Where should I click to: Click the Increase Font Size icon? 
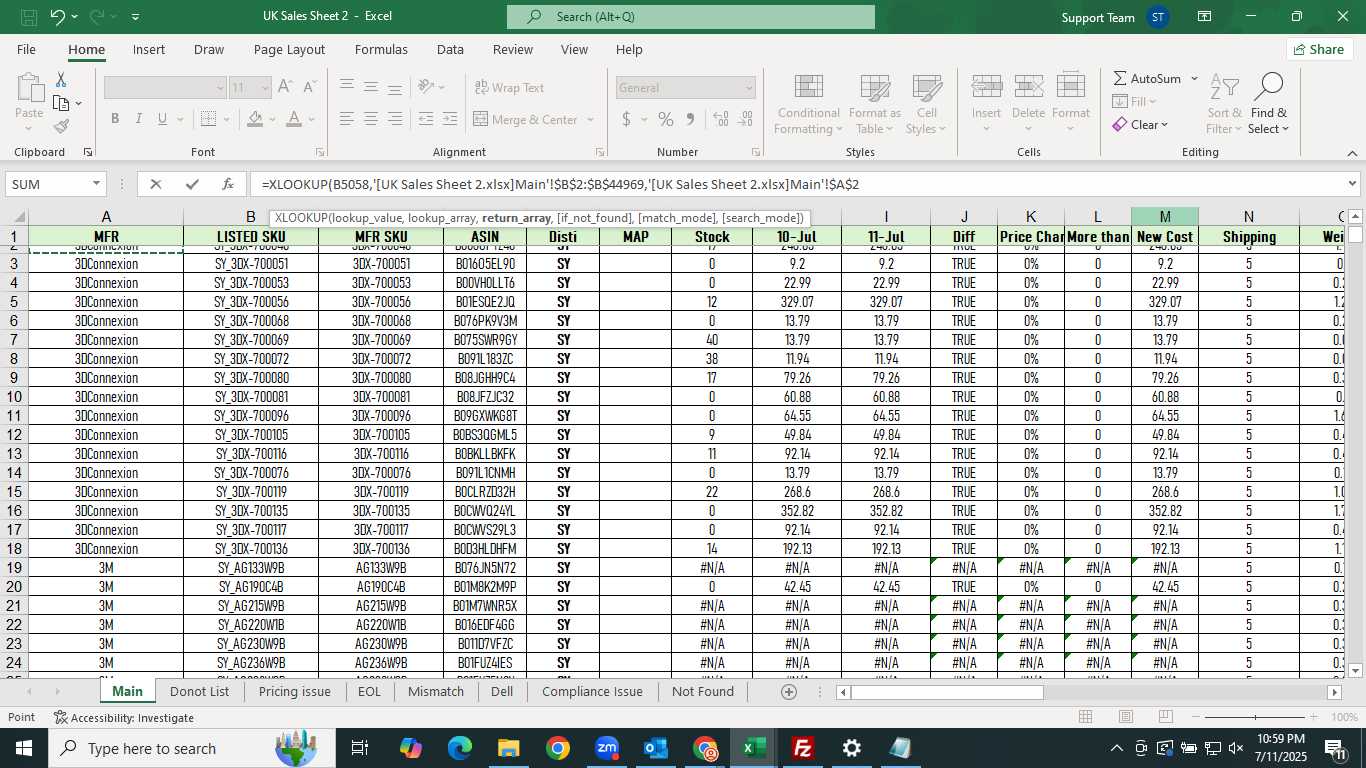click(285, 87)
